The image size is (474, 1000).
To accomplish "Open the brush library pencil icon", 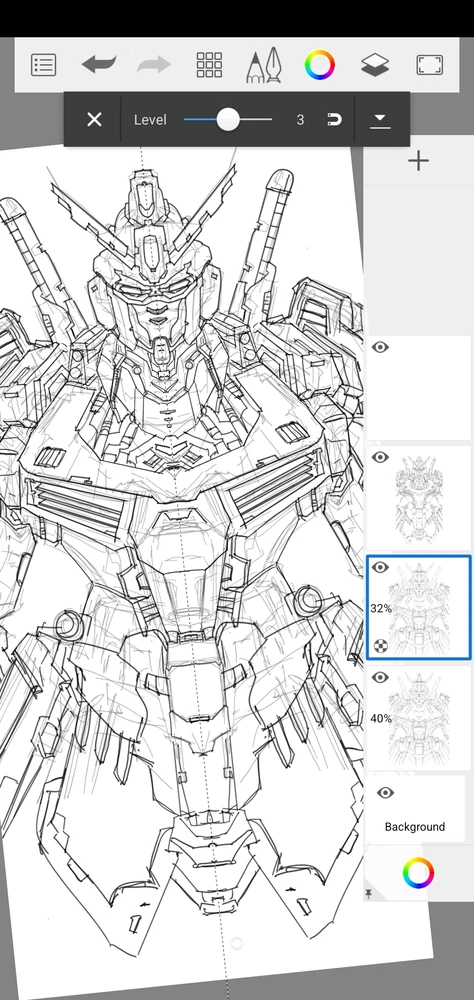I will coord(264,64).
